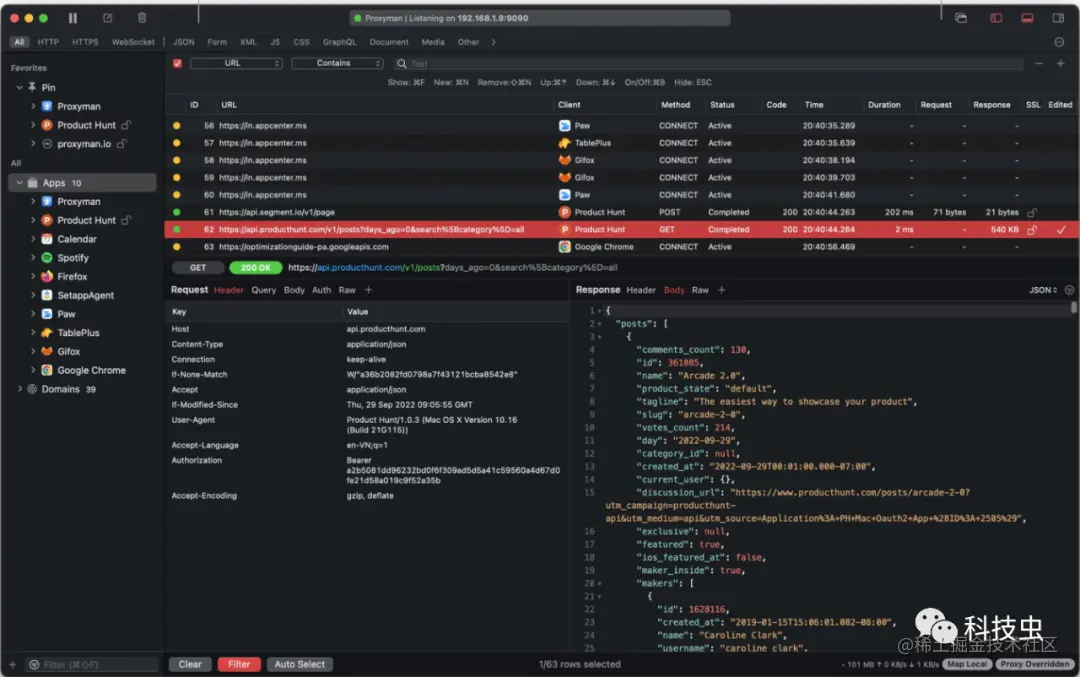Sort the table by Client column
The image size is (1080, 677).
569,105
